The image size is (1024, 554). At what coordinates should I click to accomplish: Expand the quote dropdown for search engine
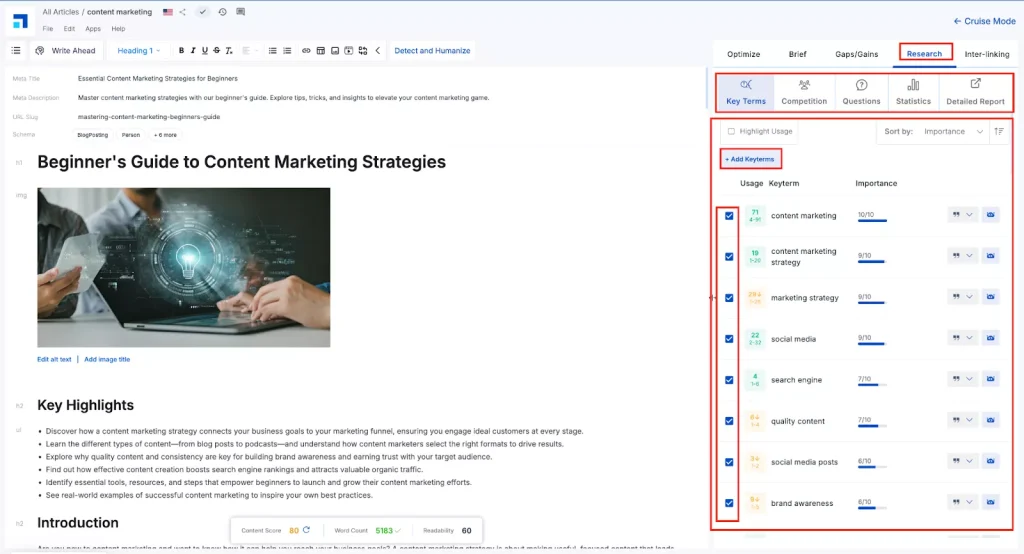[969, 380]
